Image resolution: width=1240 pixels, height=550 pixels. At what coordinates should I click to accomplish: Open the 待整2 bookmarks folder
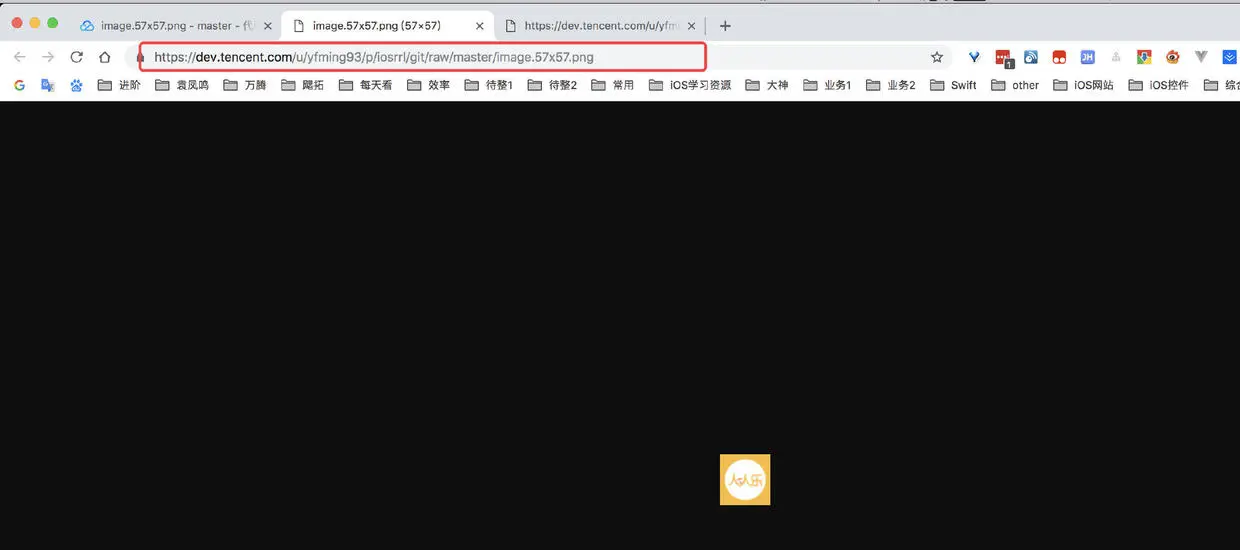[552, 85]
